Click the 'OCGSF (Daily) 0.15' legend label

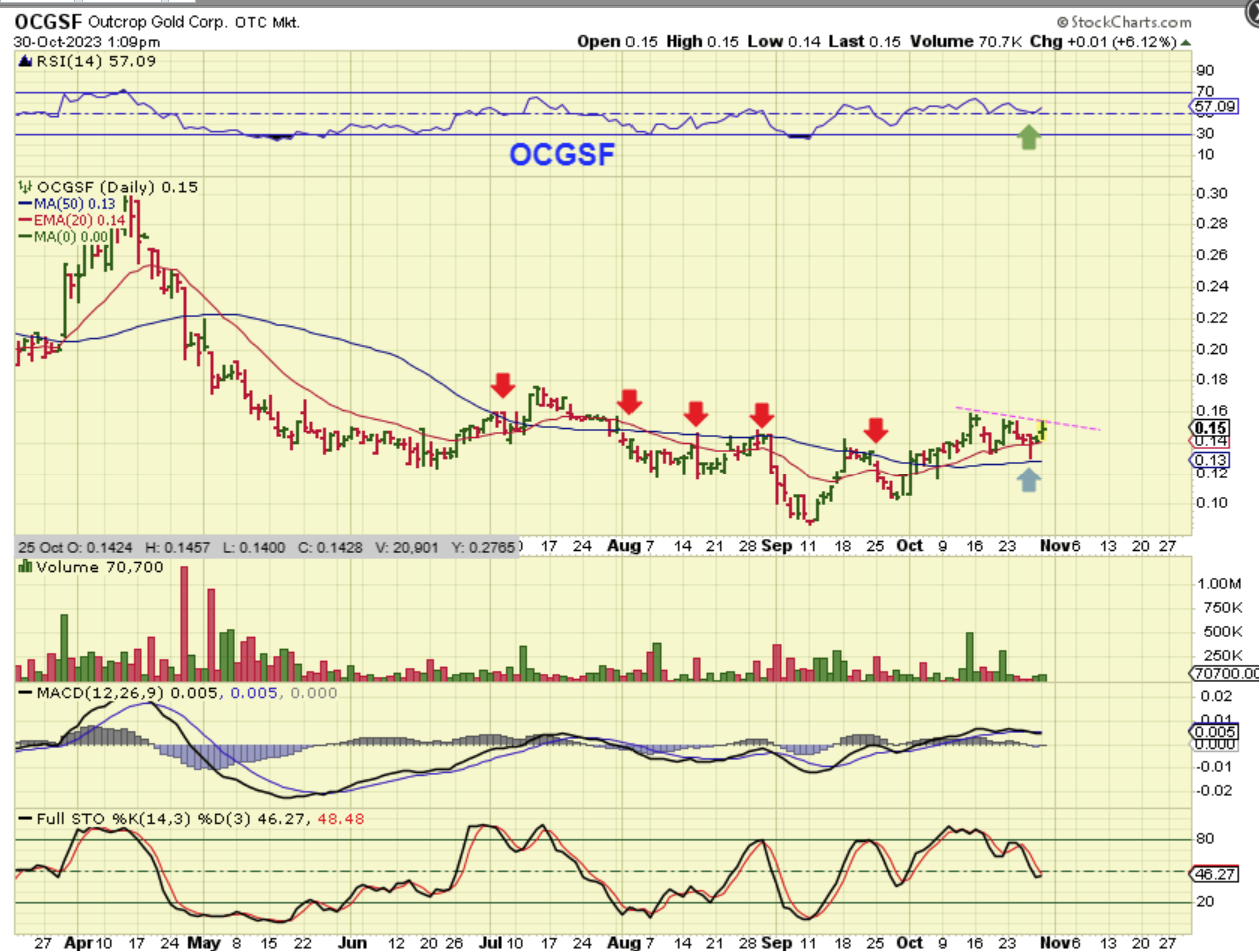pos(116,187)
